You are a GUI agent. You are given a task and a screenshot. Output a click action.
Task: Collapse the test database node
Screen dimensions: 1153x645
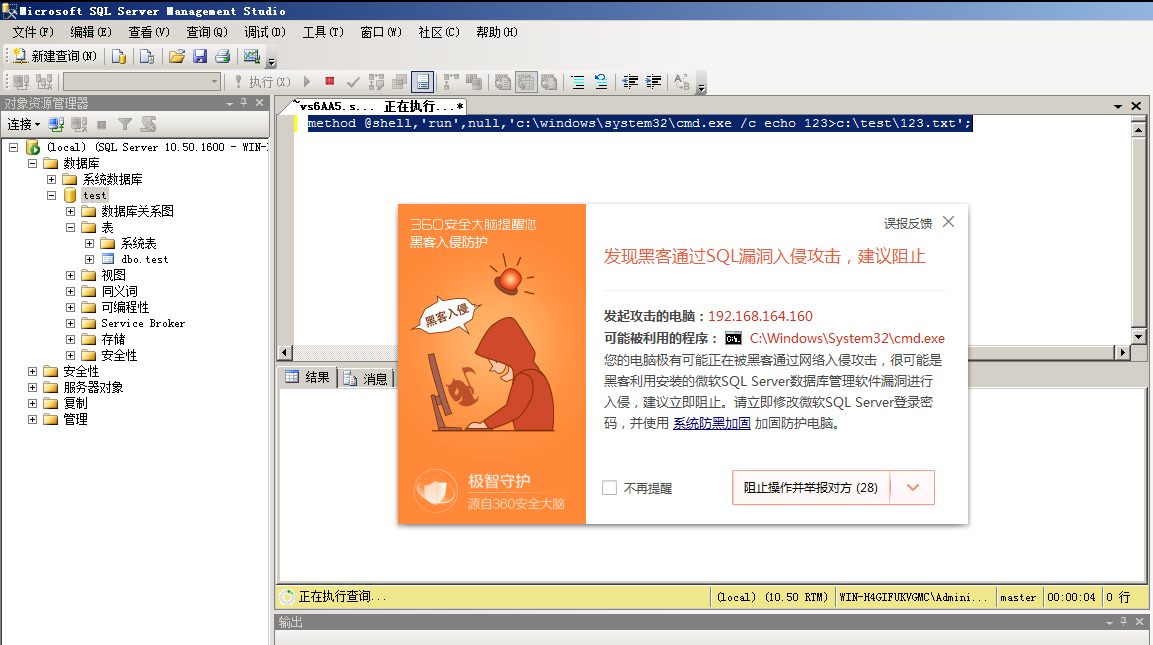point(51,196)
